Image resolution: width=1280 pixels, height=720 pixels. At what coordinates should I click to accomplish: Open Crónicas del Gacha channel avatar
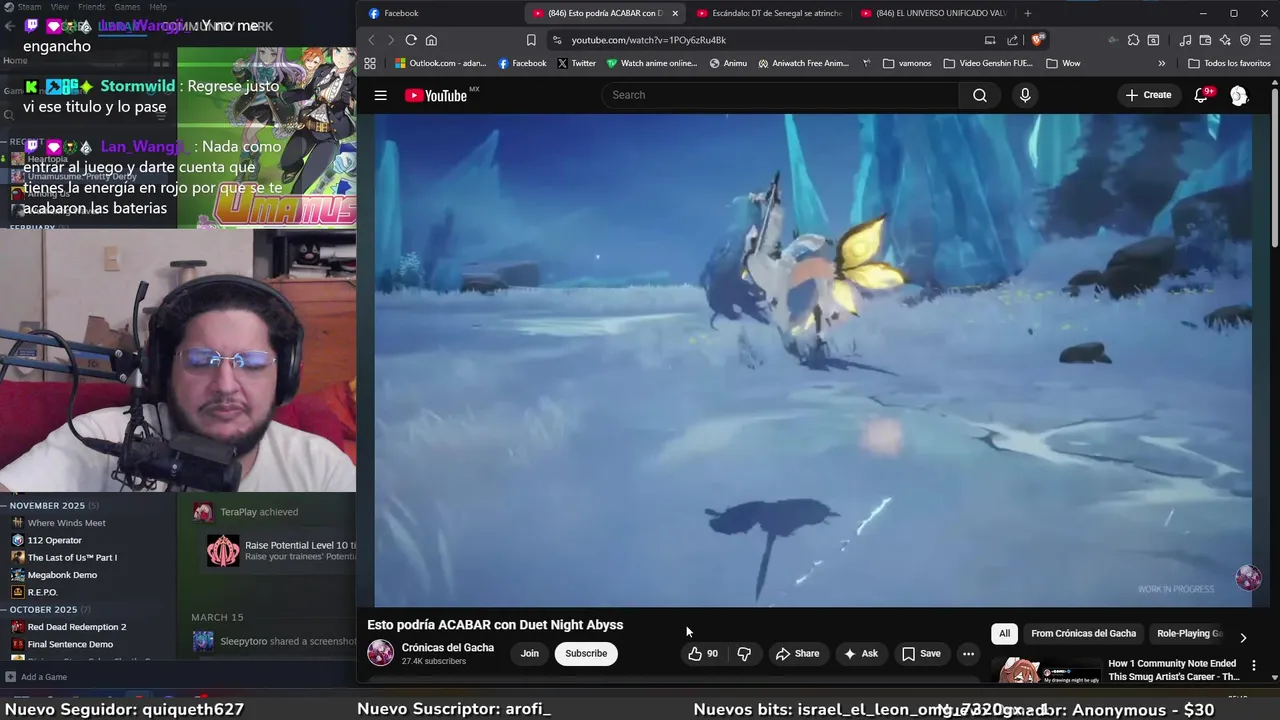coord(380,653)
